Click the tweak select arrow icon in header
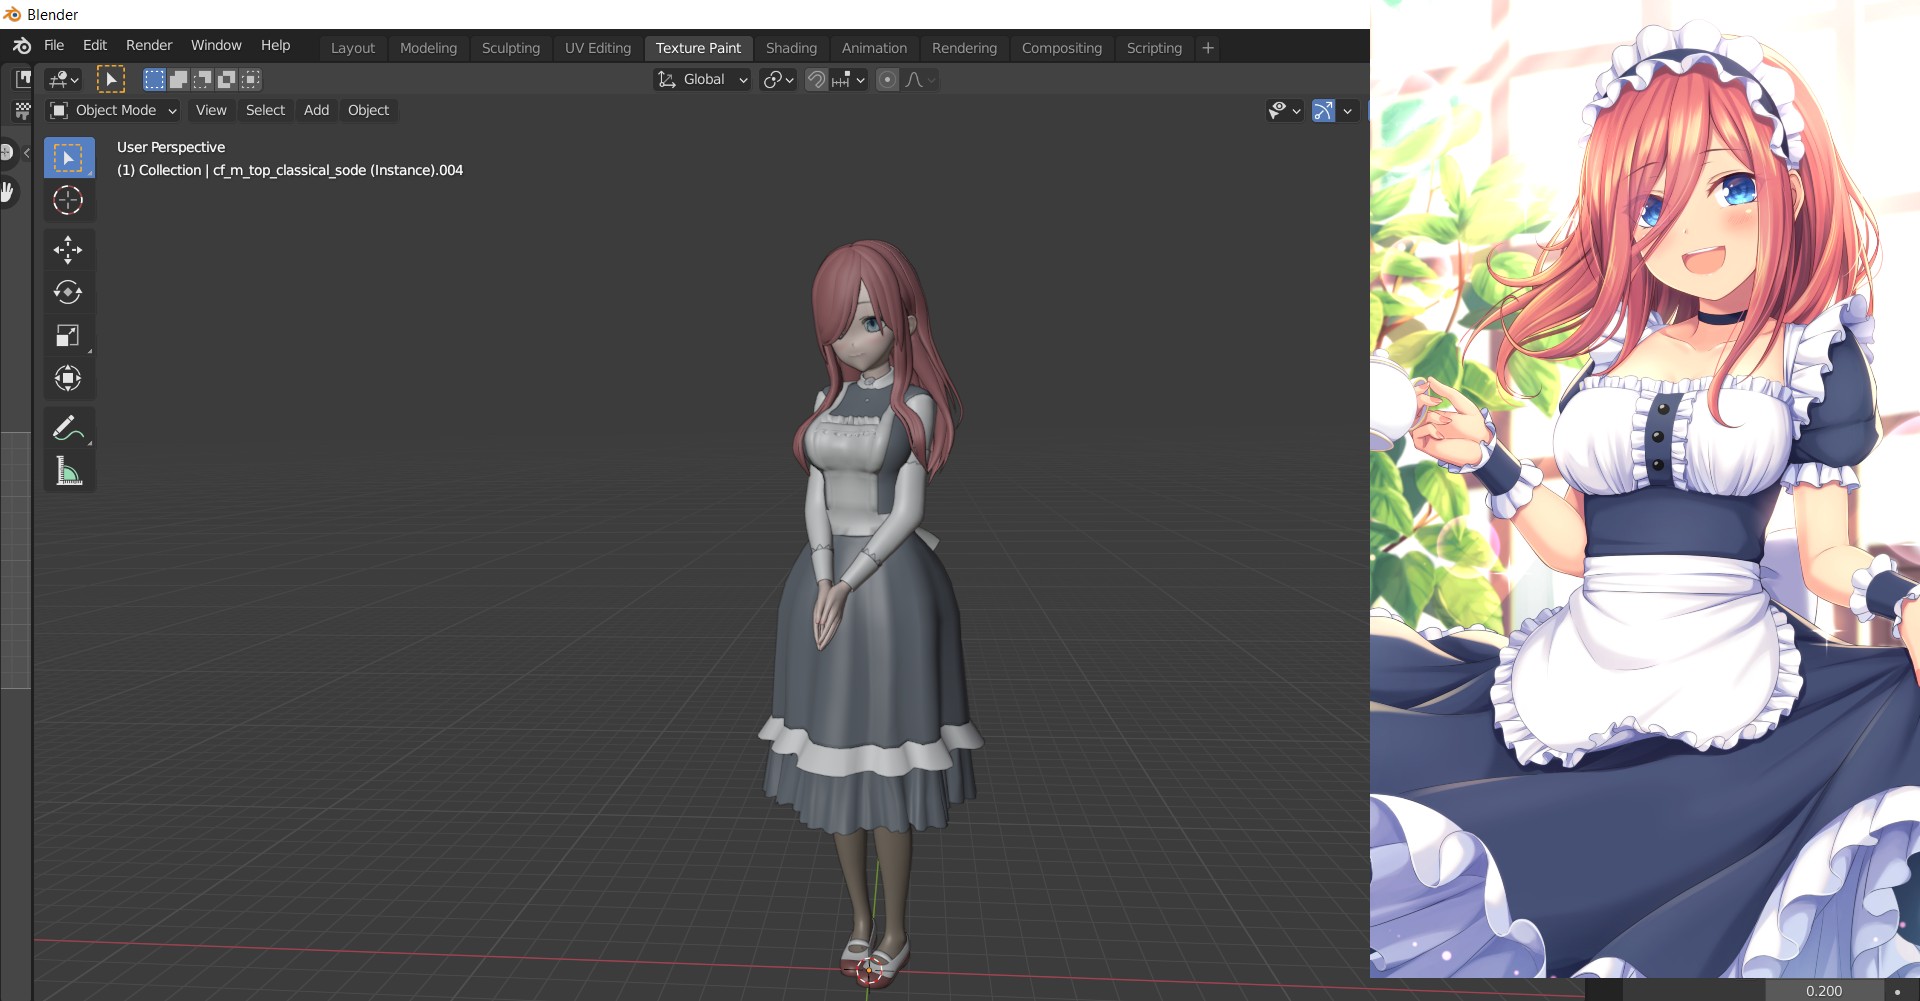 coord(111,79)
